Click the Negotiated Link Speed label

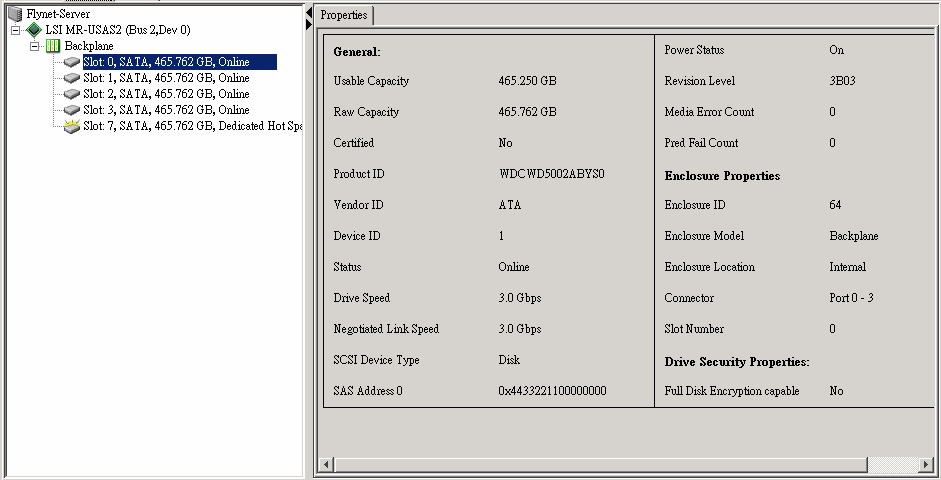pyautogui.click(x=386, y=329)
